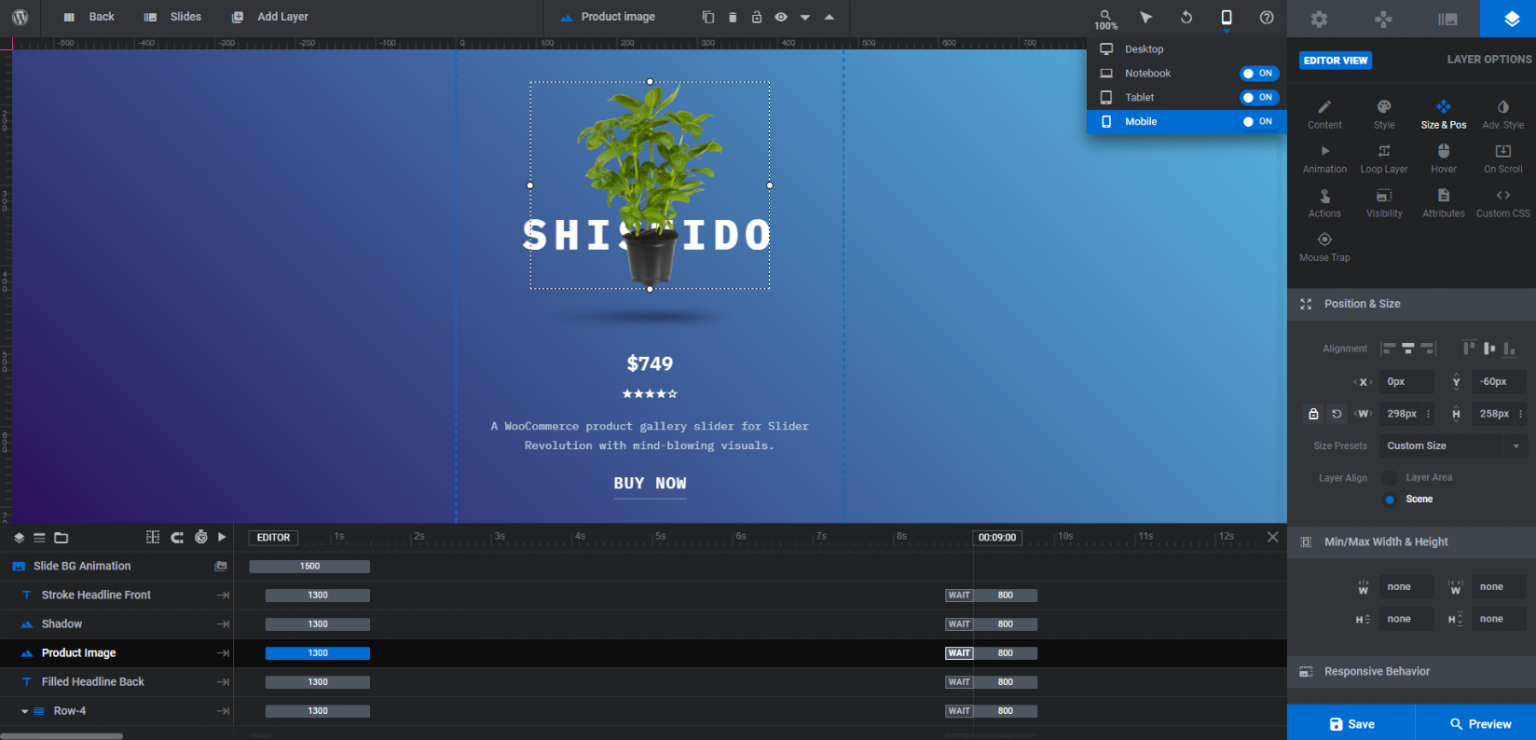The image size is (1536, 740).
Task: Open the Animation options panel
Action: 1324,157
